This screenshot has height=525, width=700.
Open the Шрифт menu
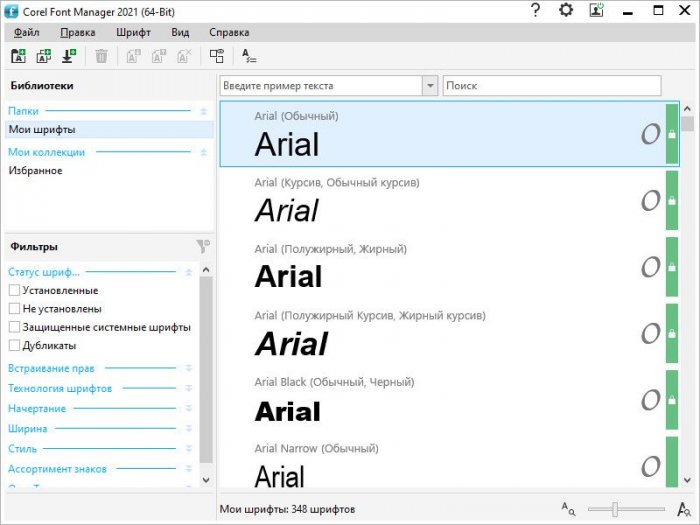click(x=133, y=33)
